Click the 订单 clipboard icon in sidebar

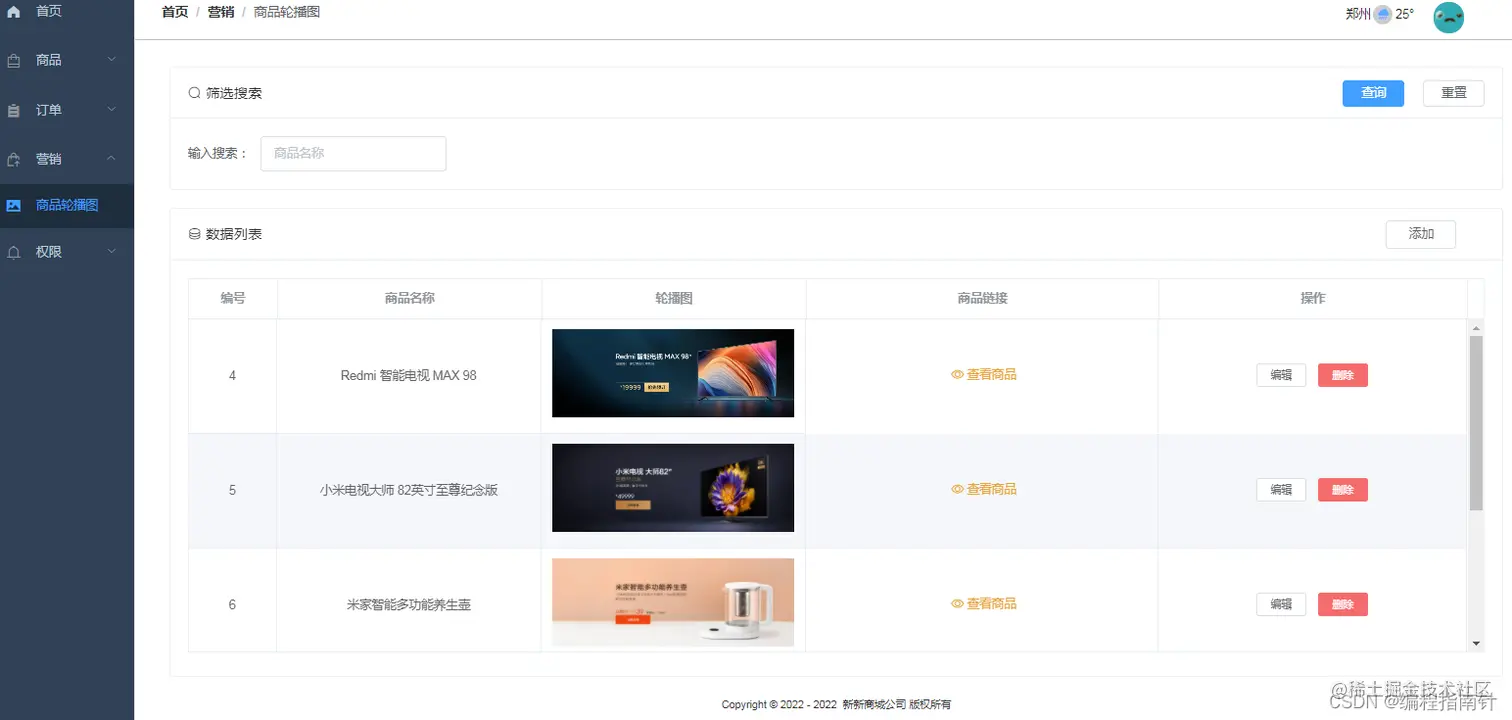[13, 111]
